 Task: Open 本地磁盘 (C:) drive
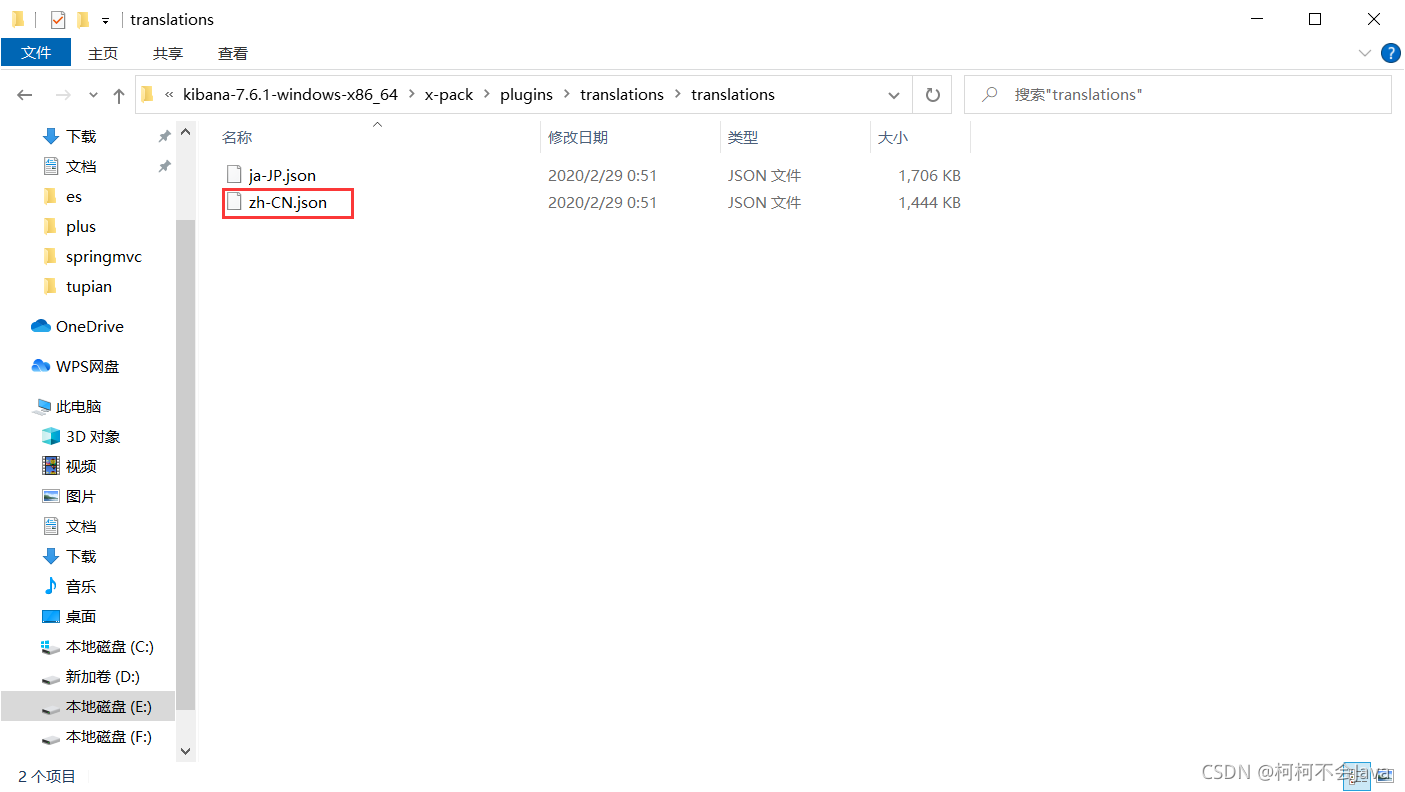pos(110,646)
